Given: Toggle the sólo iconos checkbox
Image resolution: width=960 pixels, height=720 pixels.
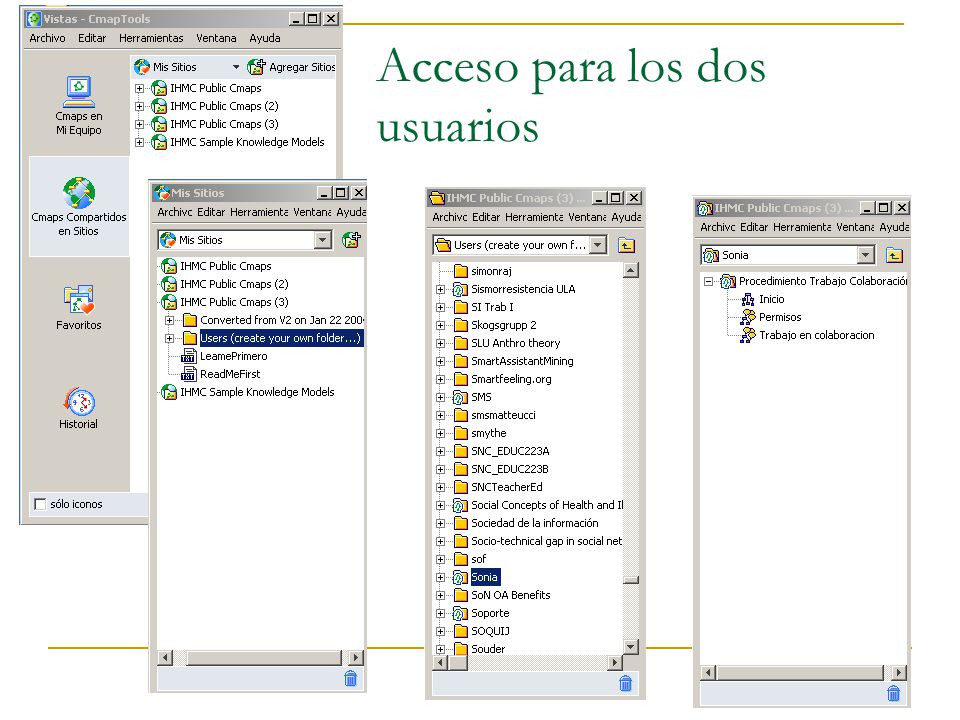Looking at the screenshot, I should [x=40, y=504].
